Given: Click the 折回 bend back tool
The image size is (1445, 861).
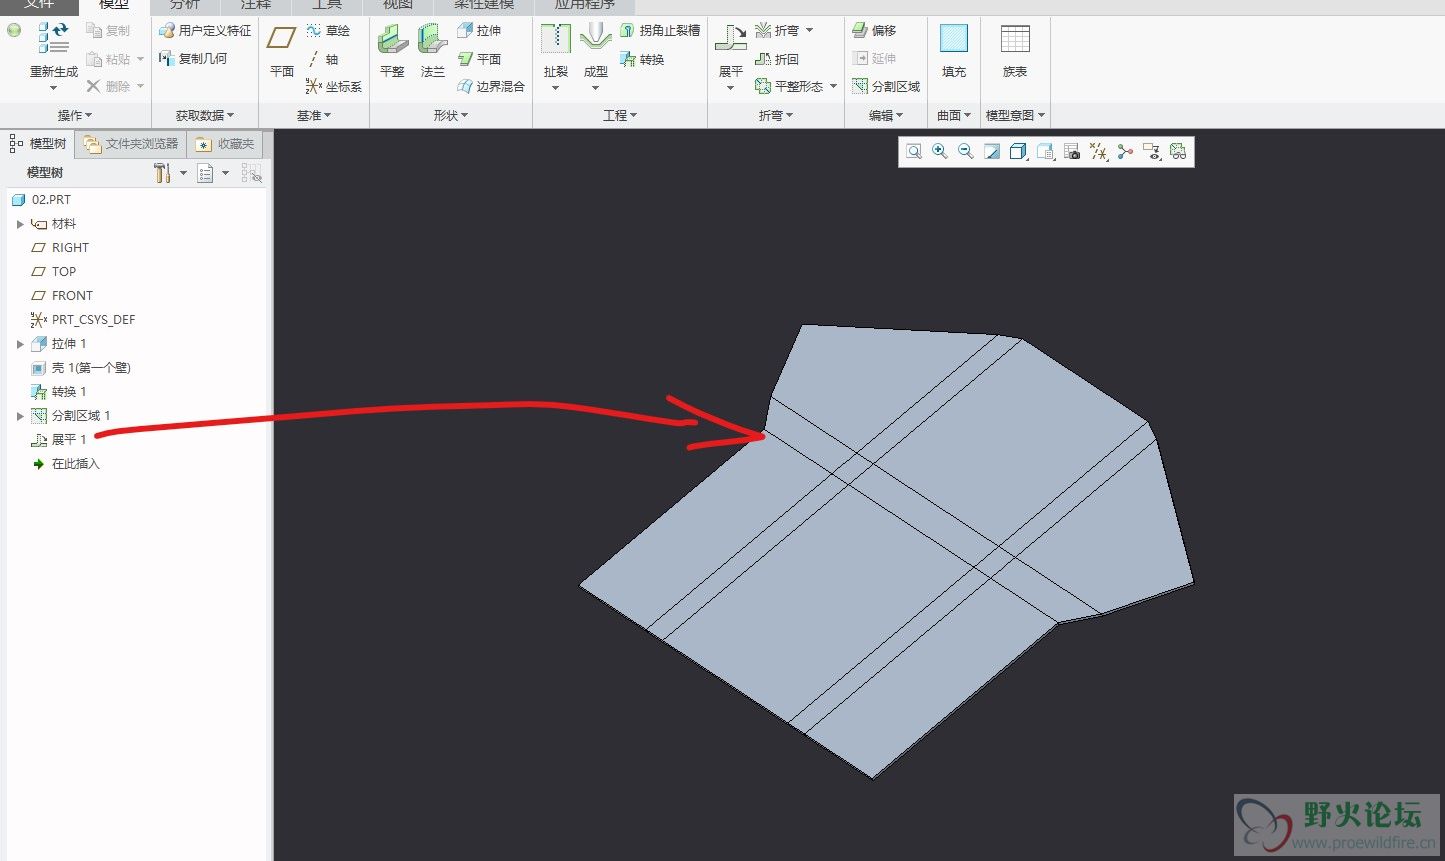Looking at the screenshot, I should pyautogui.click(x=777, y=59).
